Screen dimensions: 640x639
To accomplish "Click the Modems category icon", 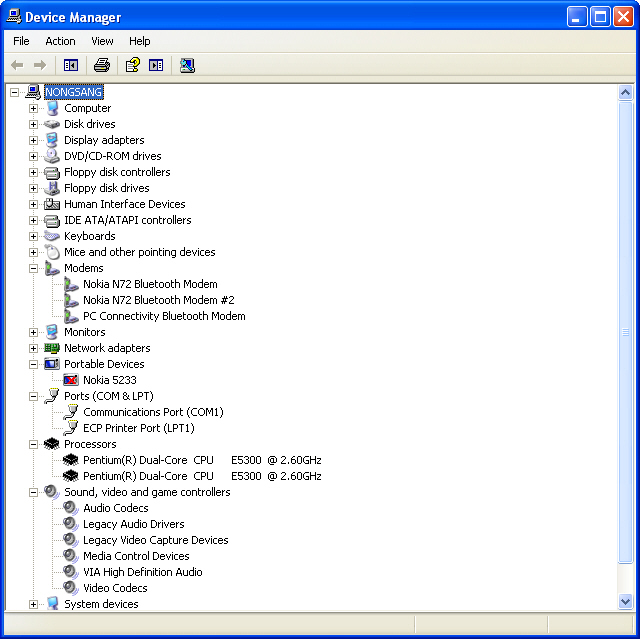I will pos(52,268).
